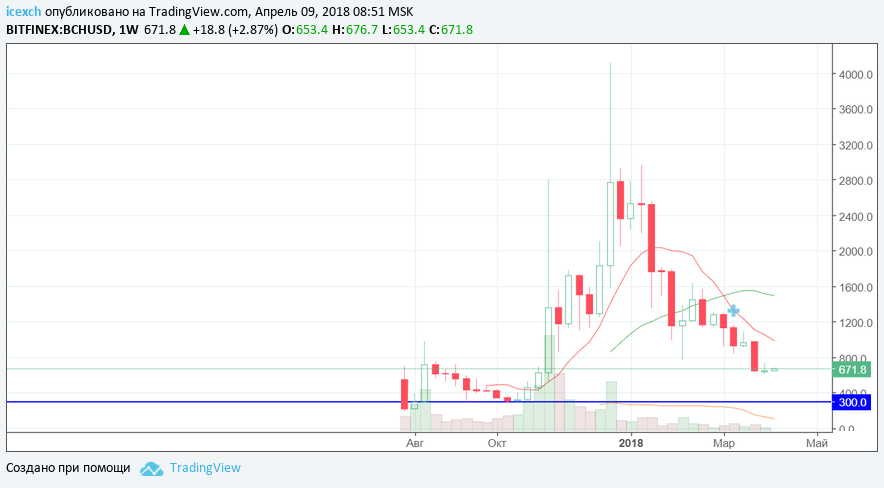The height and width of the screenshot is (488, 884).
Task: Click the Создано при помощи caption text
Action: click(68, 468)
